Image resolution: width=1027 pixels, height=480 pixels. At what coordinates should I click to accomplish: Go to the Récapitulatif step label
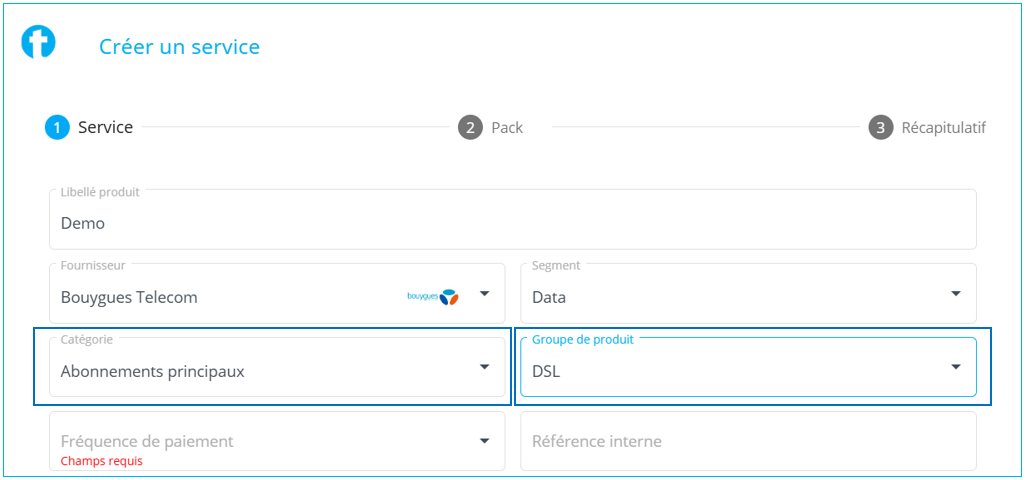tap(943, 128)
